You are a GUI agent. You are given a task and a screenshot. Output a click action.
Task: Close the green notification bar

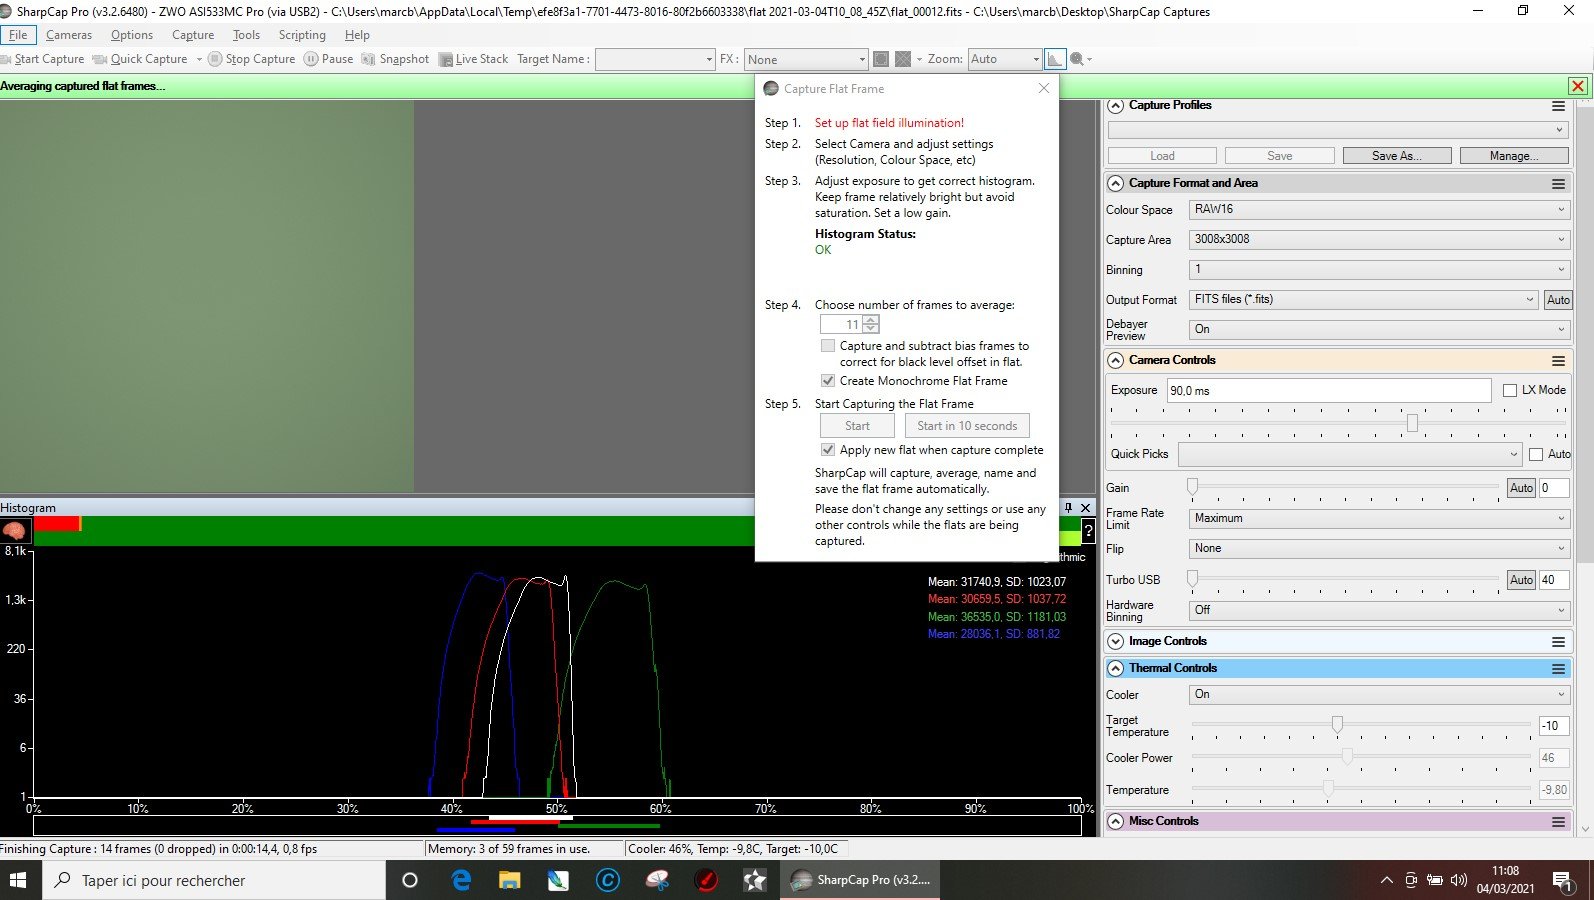(1578, 86)
